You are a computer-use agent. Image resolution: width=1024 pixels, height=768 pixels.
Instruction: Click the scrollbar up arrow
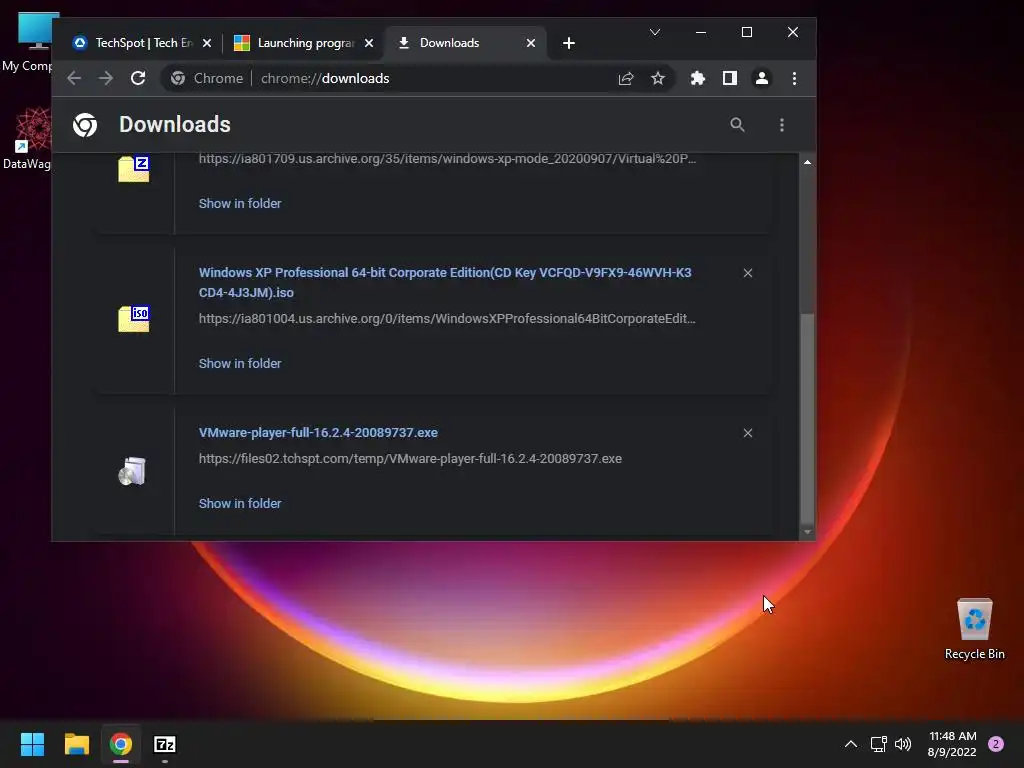(807, 162)
